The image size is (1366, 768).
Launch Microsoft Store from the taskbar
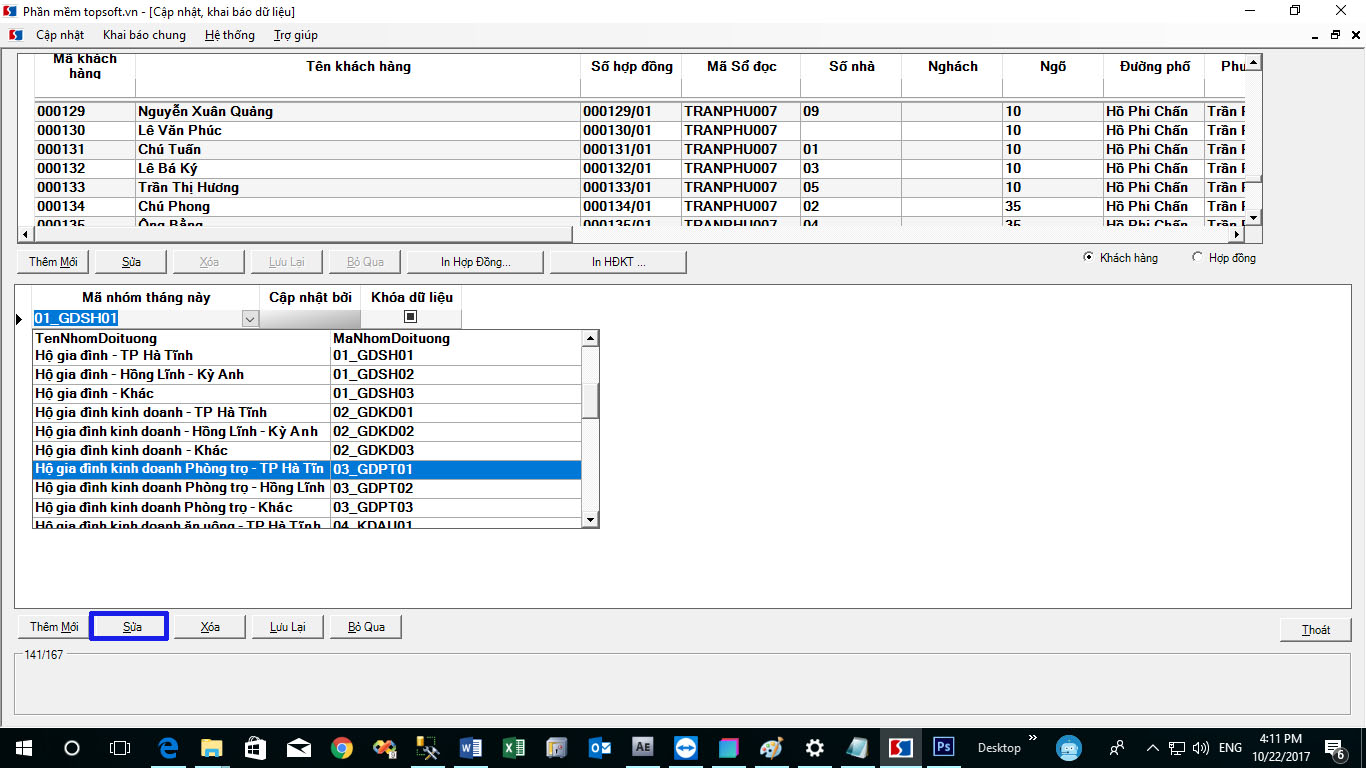pos(255,747)
